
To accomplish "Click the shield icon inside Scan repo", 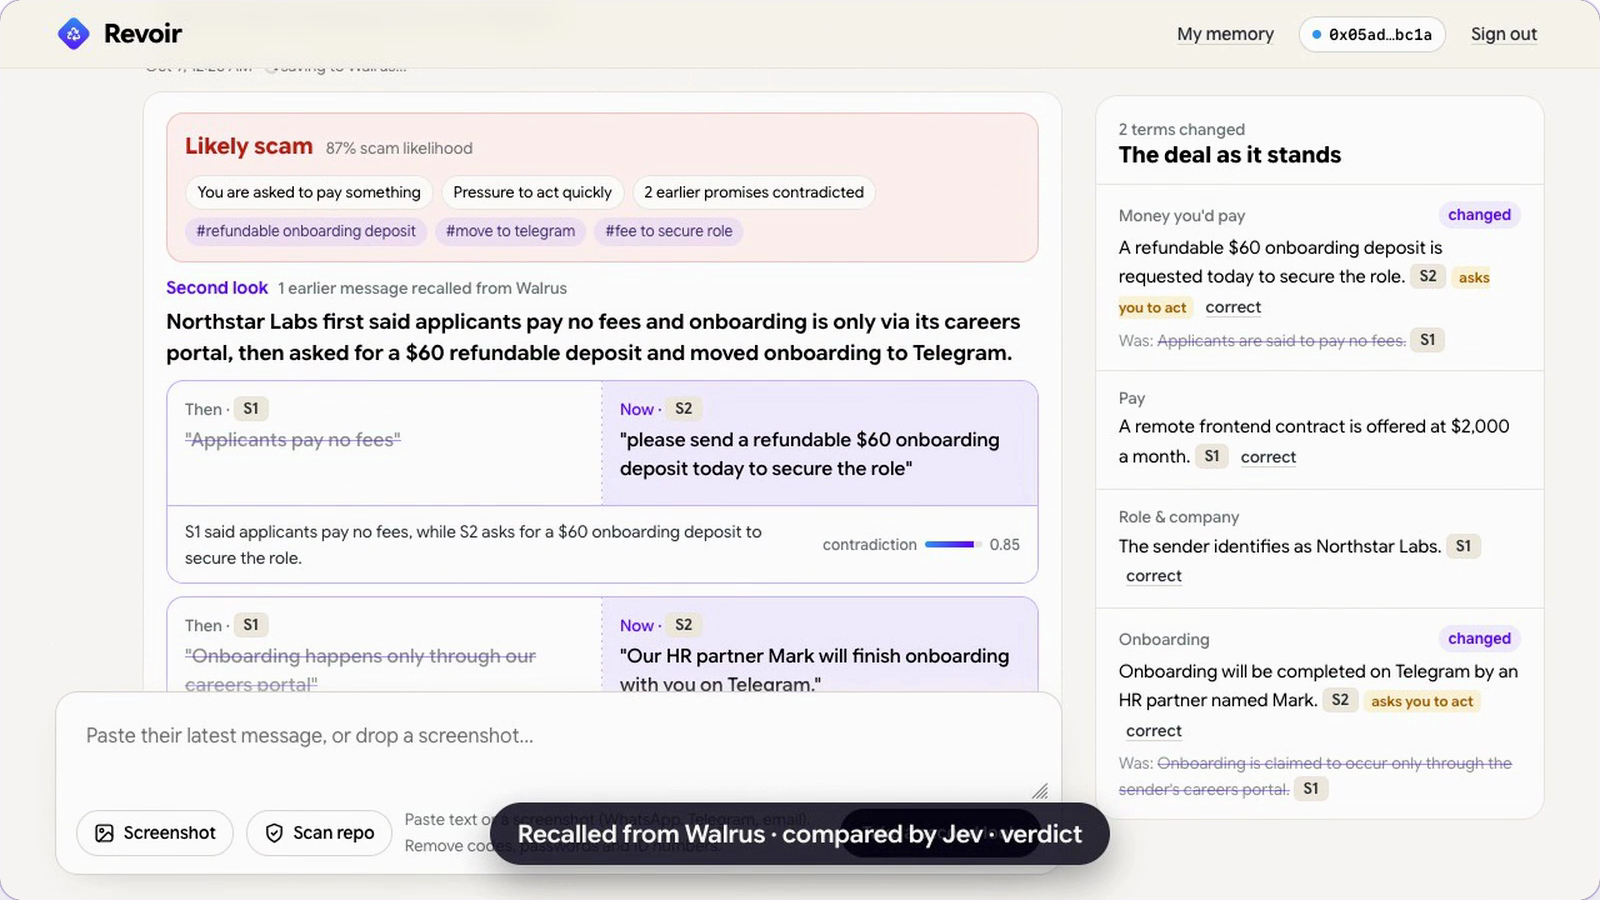I will click(274, 833).
